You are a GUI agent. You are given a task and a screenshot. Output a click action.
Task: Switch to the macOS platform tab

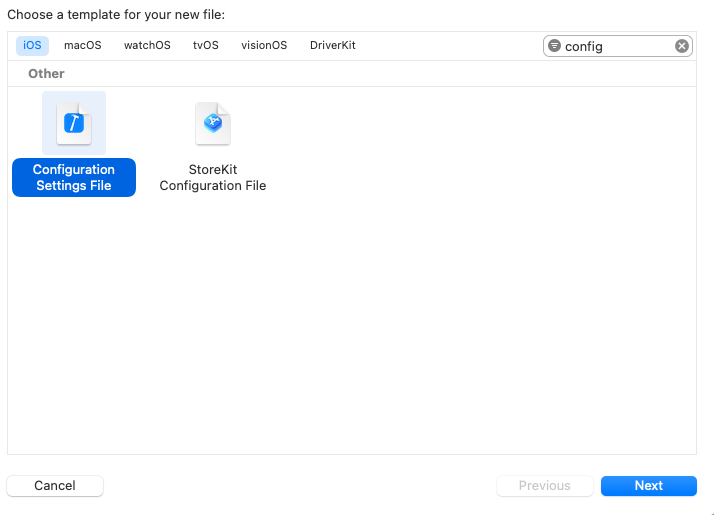click(x=82, y=46)
